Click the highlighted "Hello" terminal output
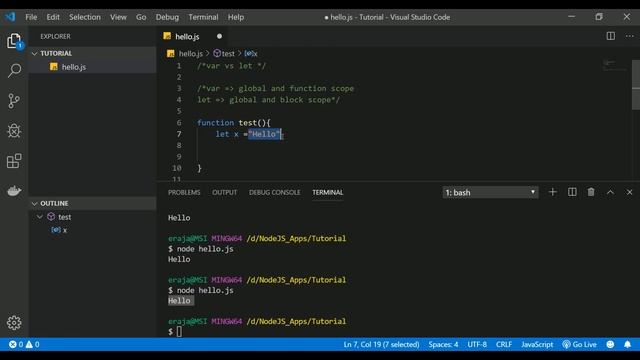This screenshot has width=640, height=360. pyautogui.click(x=180, y=301)
